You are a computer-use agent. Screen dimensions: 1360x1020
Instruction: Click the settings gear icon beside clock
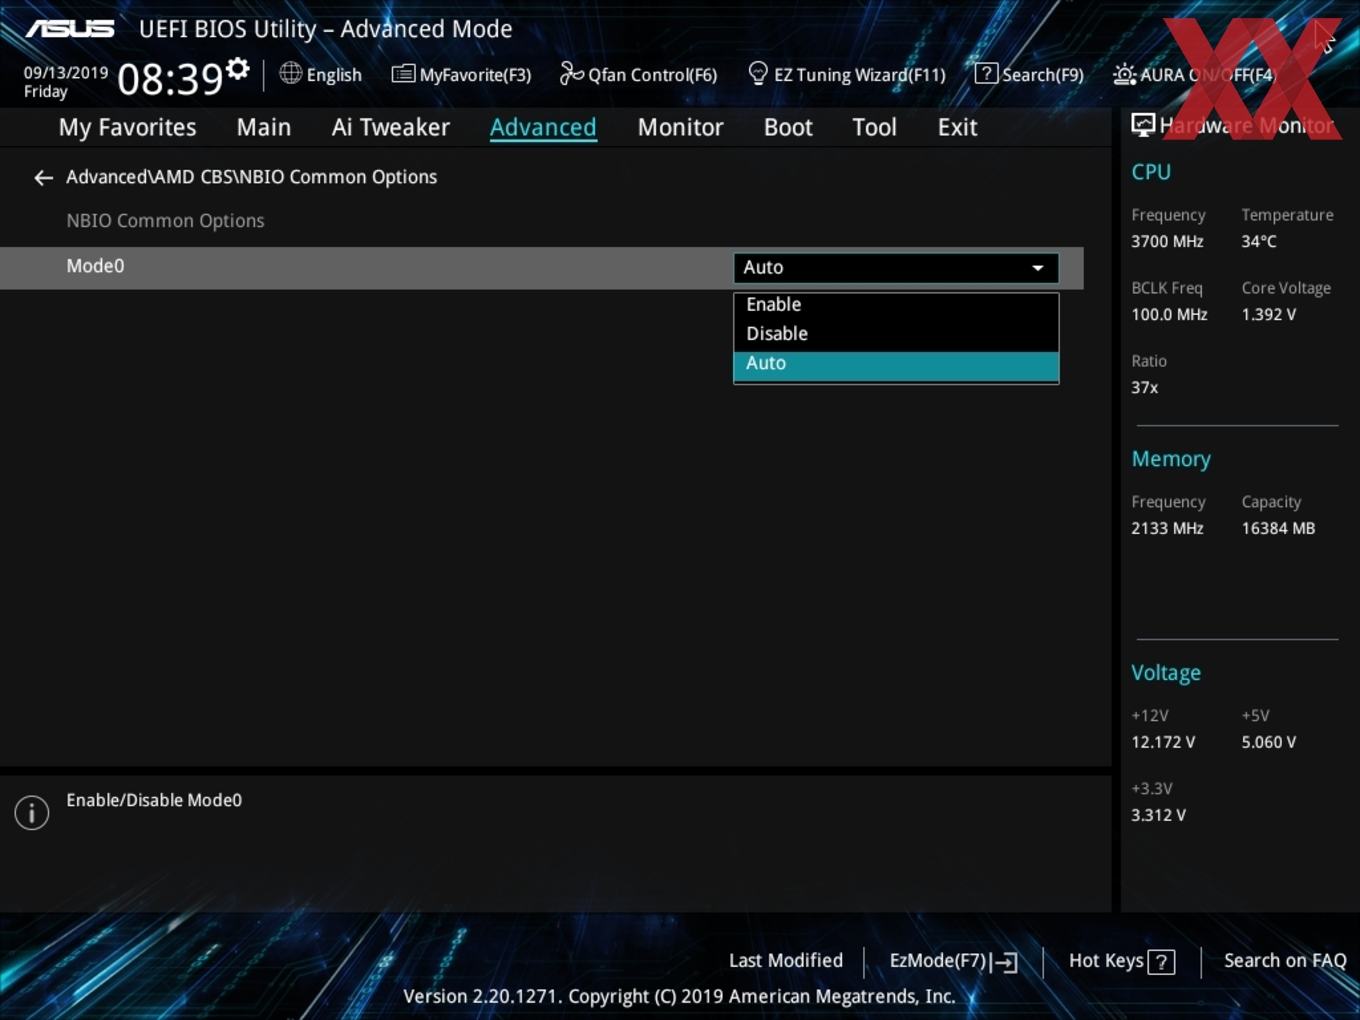238,69
